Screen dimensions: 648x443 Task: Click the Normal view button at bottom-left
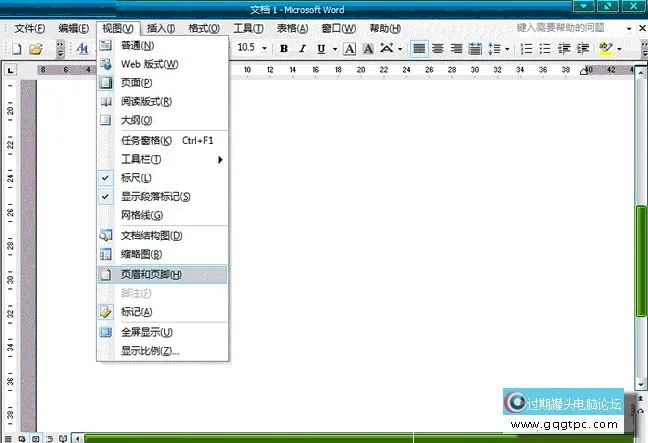point(8,438)
